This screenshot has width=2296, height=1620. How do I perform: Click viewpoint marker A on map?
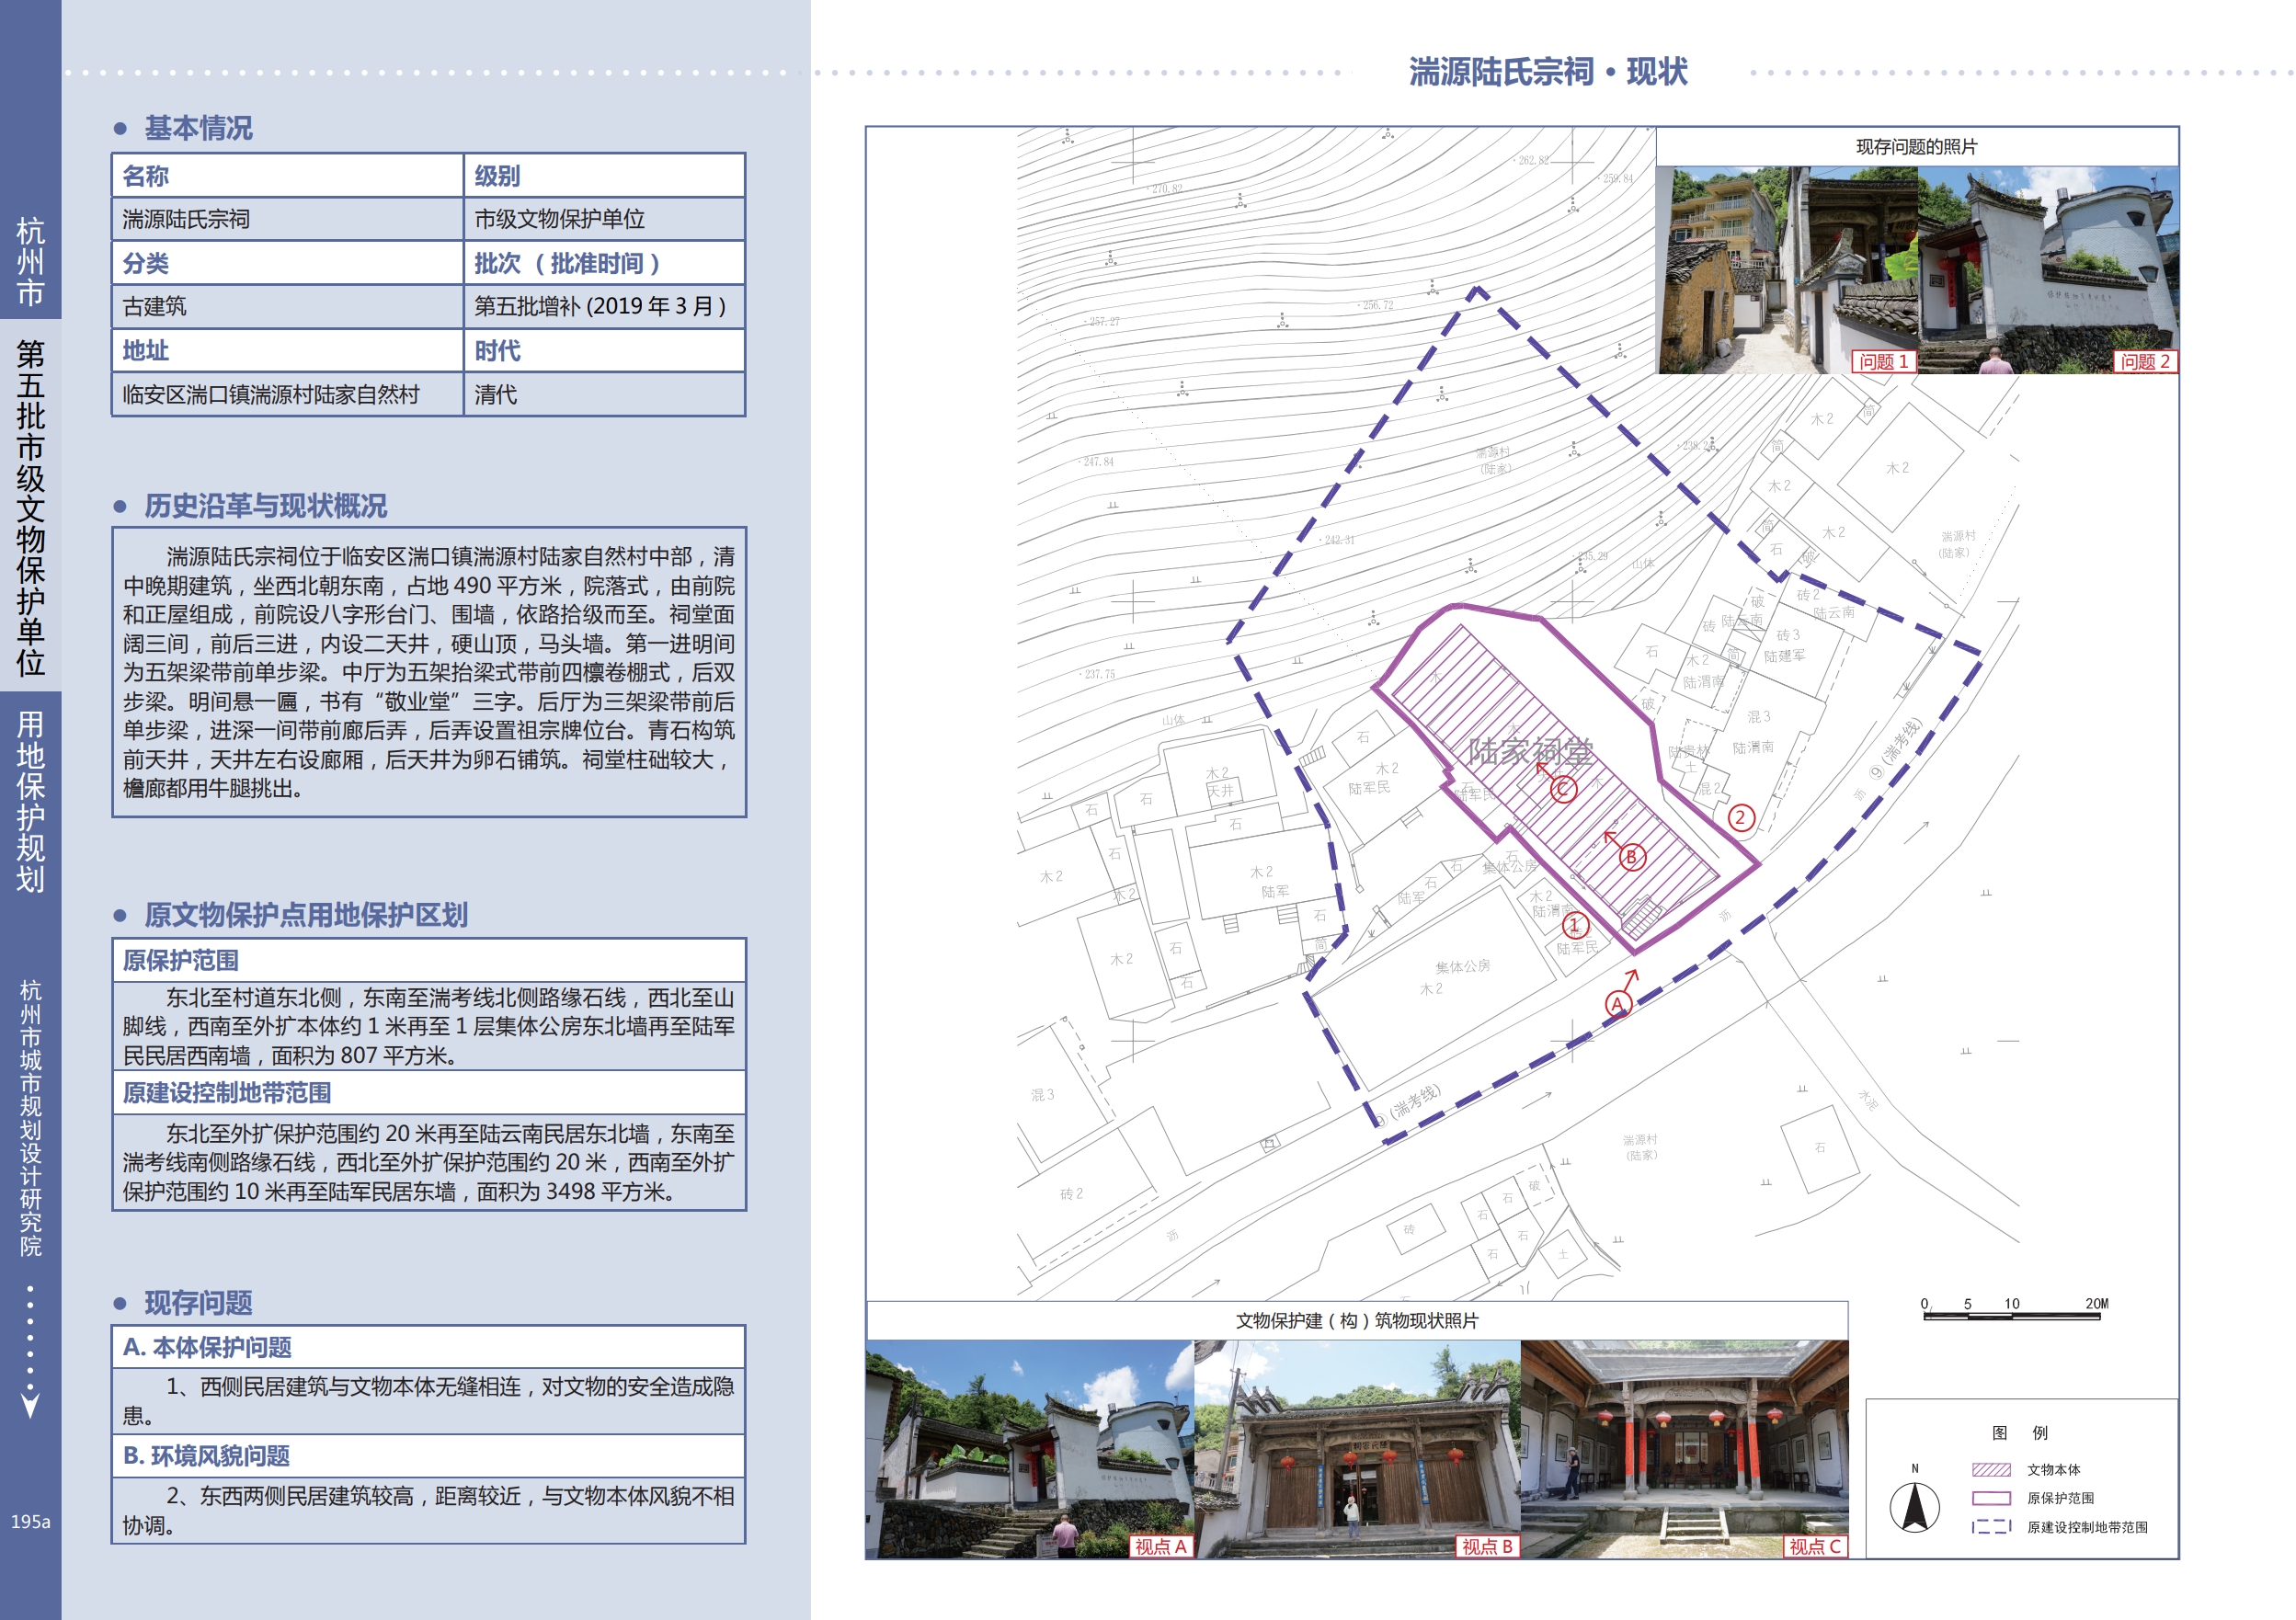[x=1618, y=1003]
